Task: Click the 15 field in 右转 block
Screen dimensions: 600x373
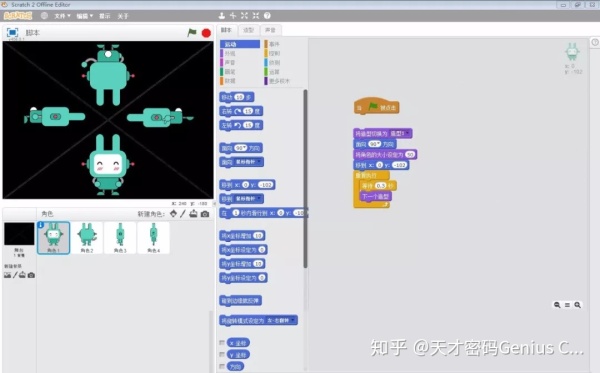Action: [248, 111]
